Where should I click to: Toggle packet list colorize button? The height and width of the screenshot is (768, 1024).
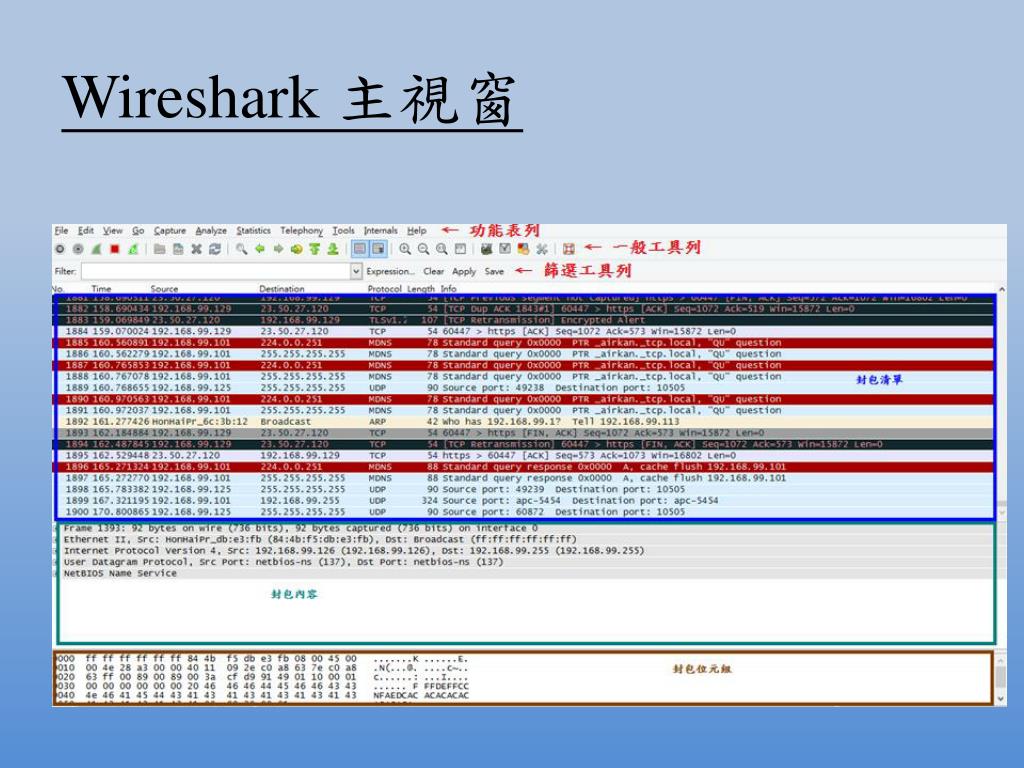360,249
